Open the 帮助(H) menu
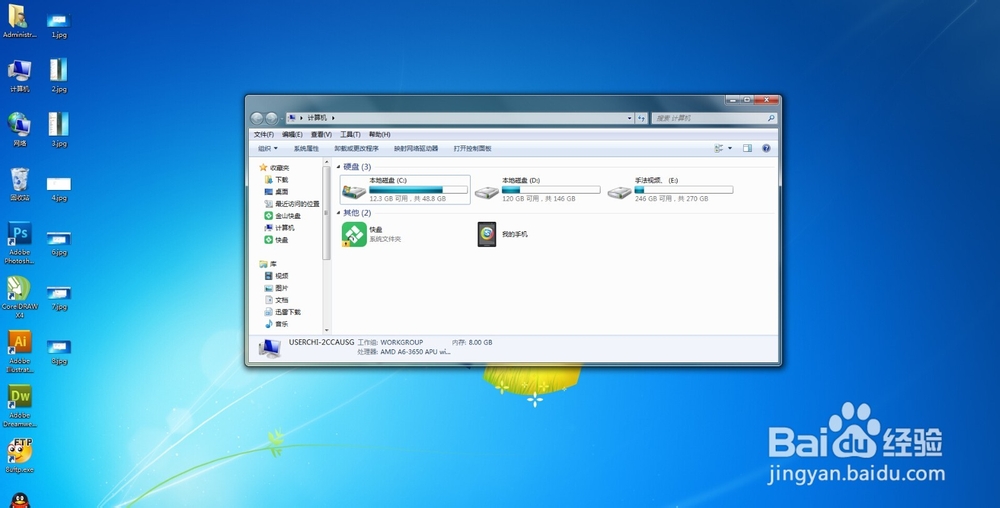1000x508 pixels. (x=379, y=134)
